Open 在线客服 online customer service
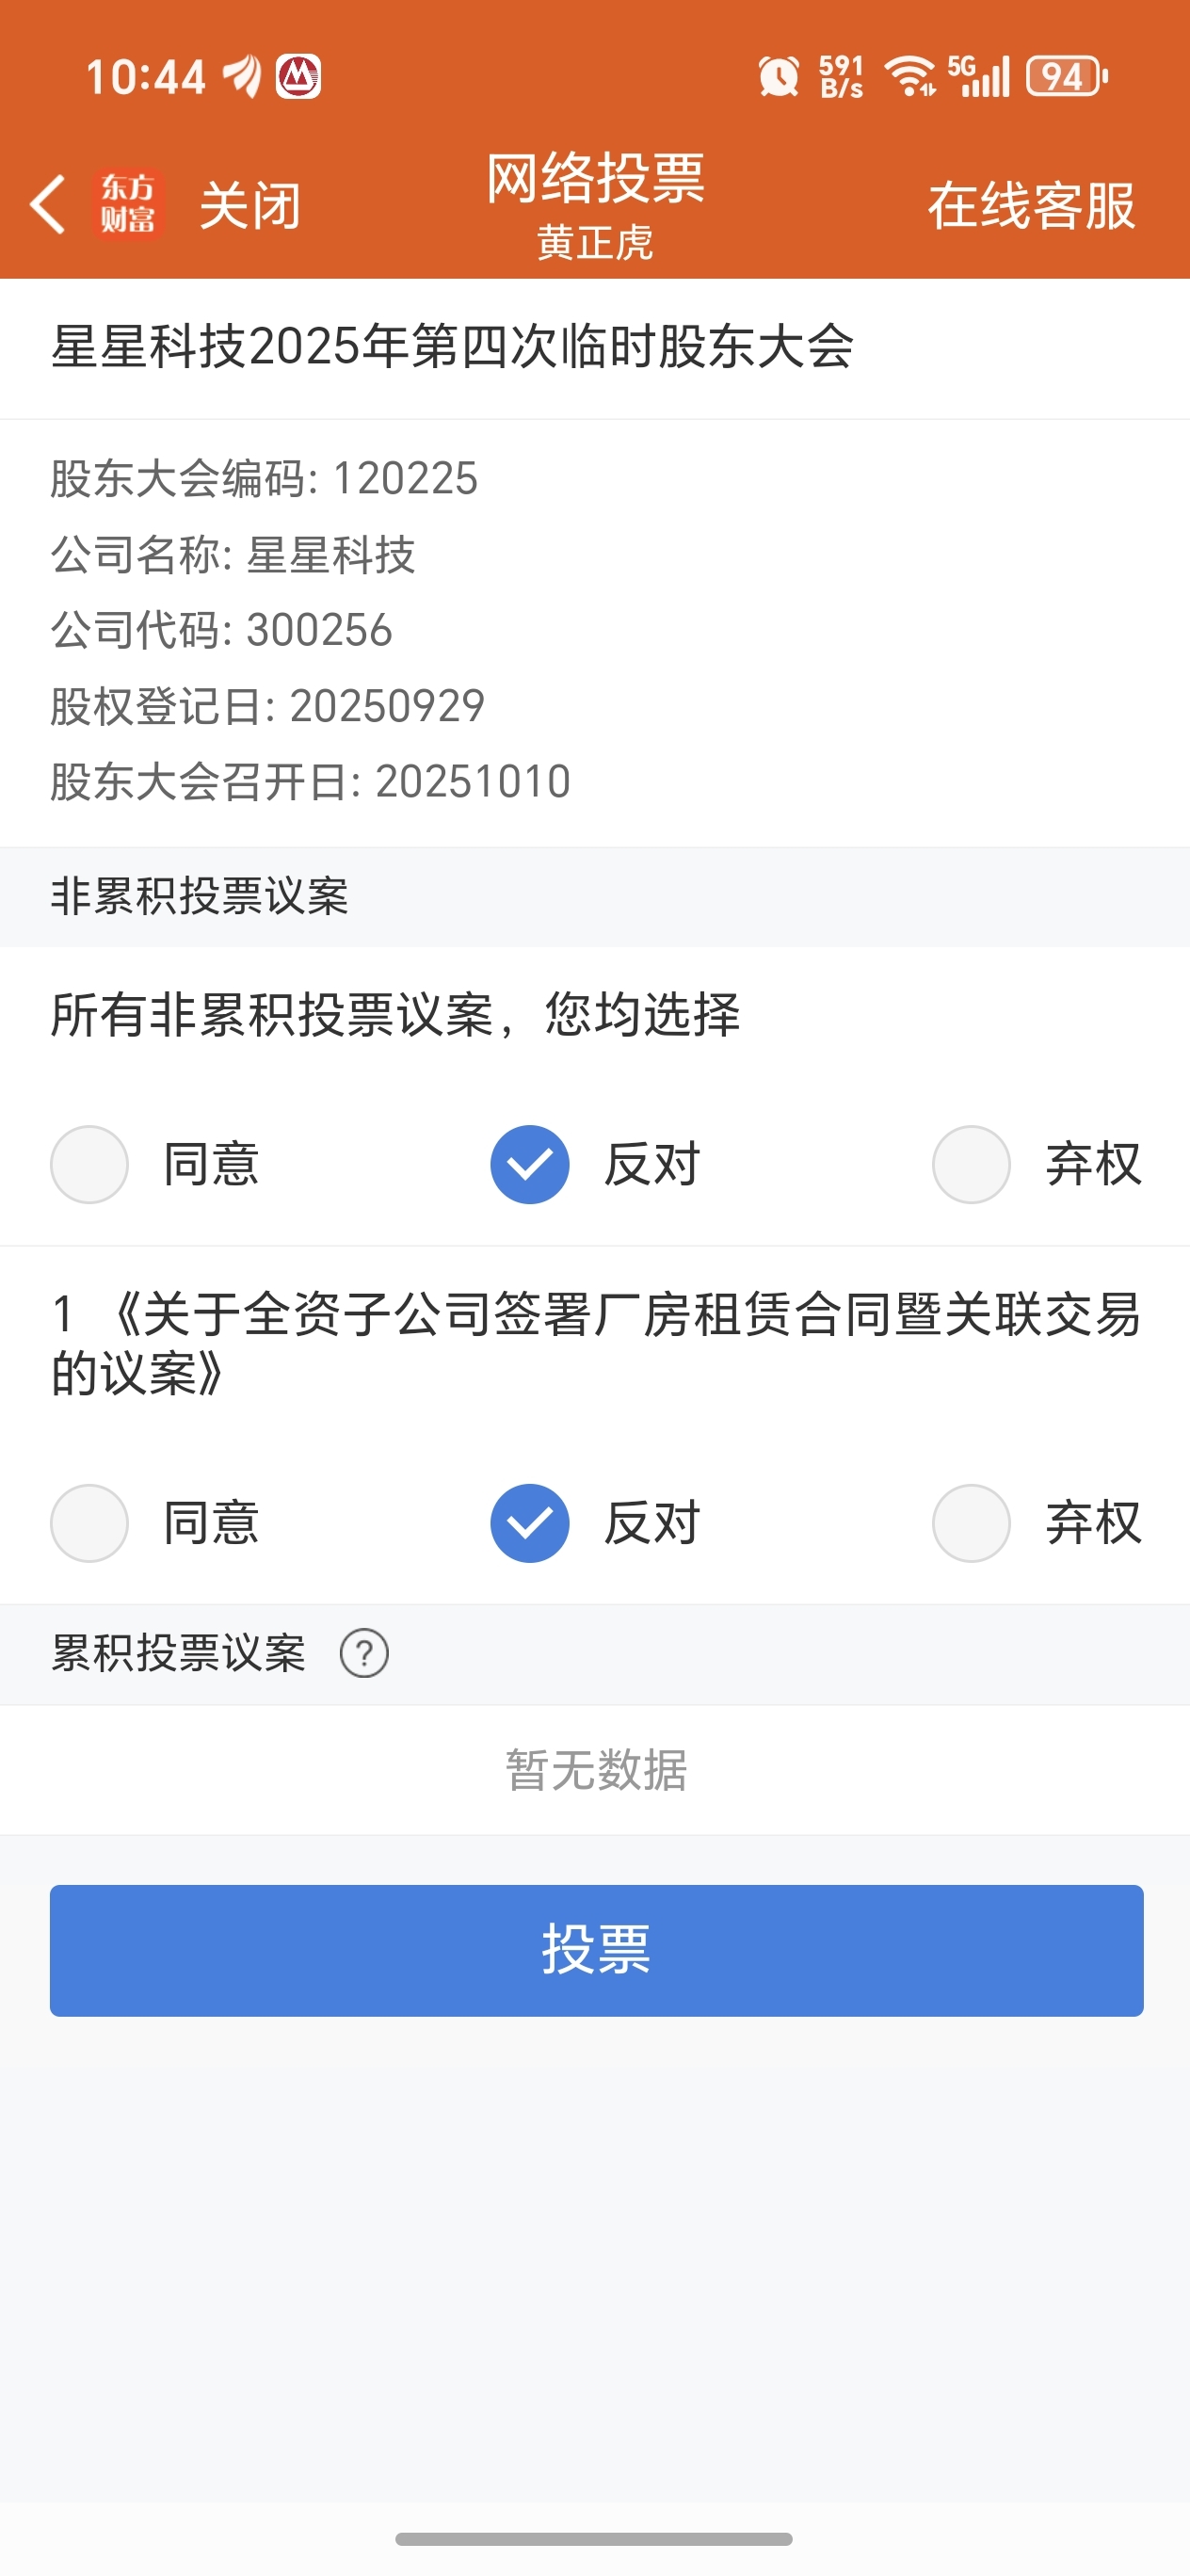This screenshot has height=2576, width=1190. pyautogui.click(x=1032, y=206)
